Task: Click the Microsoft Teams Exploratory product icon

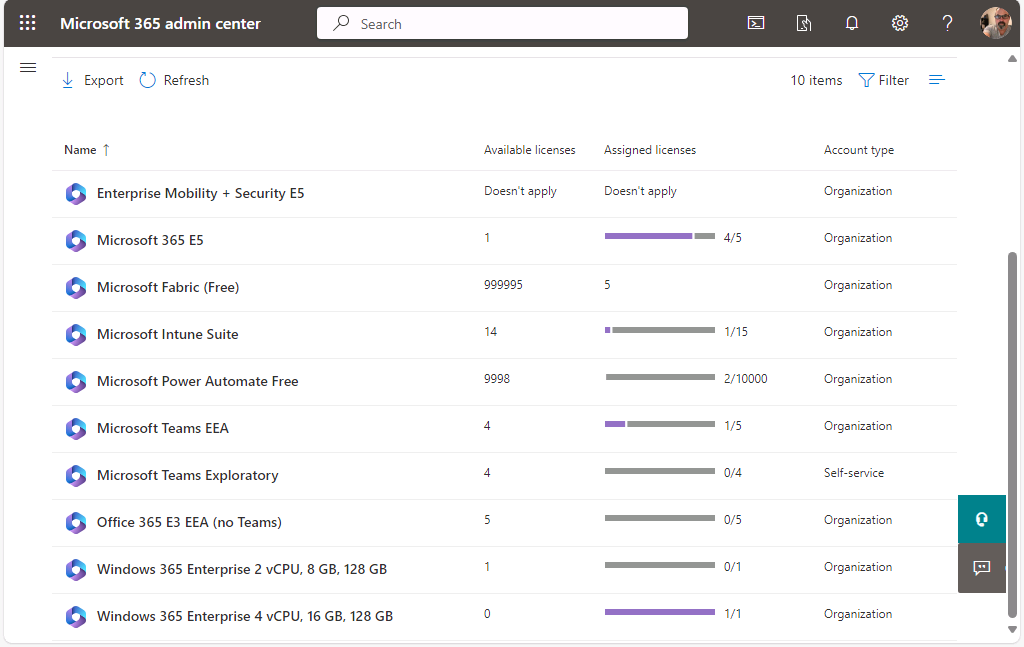Action: coord(76,476)
